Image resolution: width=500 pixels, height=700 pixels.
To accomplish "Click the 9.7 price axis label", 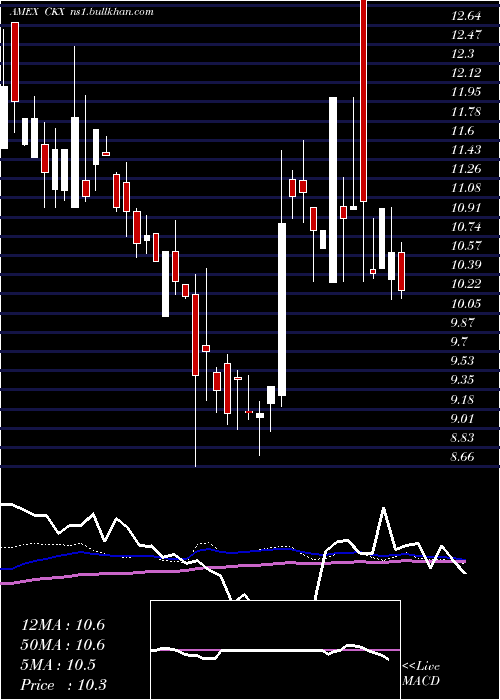I will pyautogui.click(x=461, y=342).
